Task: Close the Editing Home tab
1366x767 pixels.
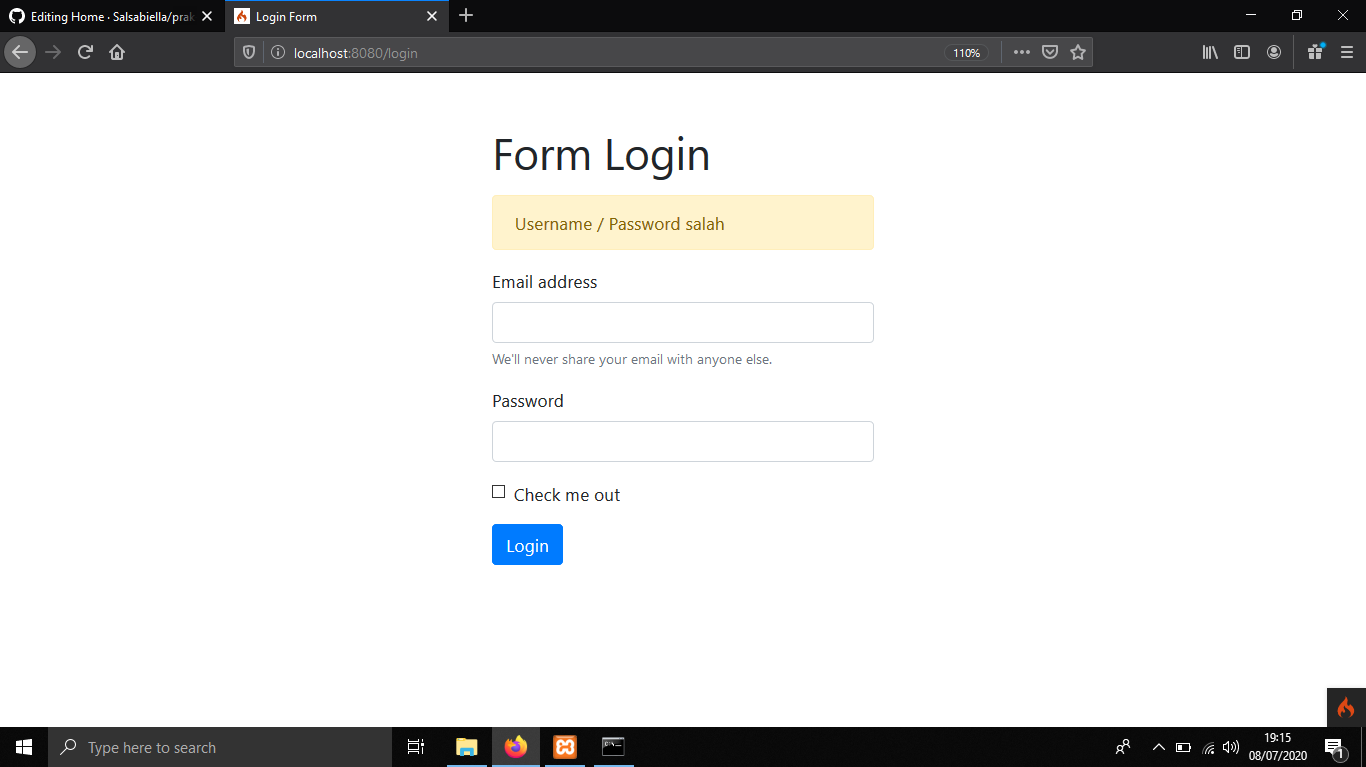Action: (206, 17)
